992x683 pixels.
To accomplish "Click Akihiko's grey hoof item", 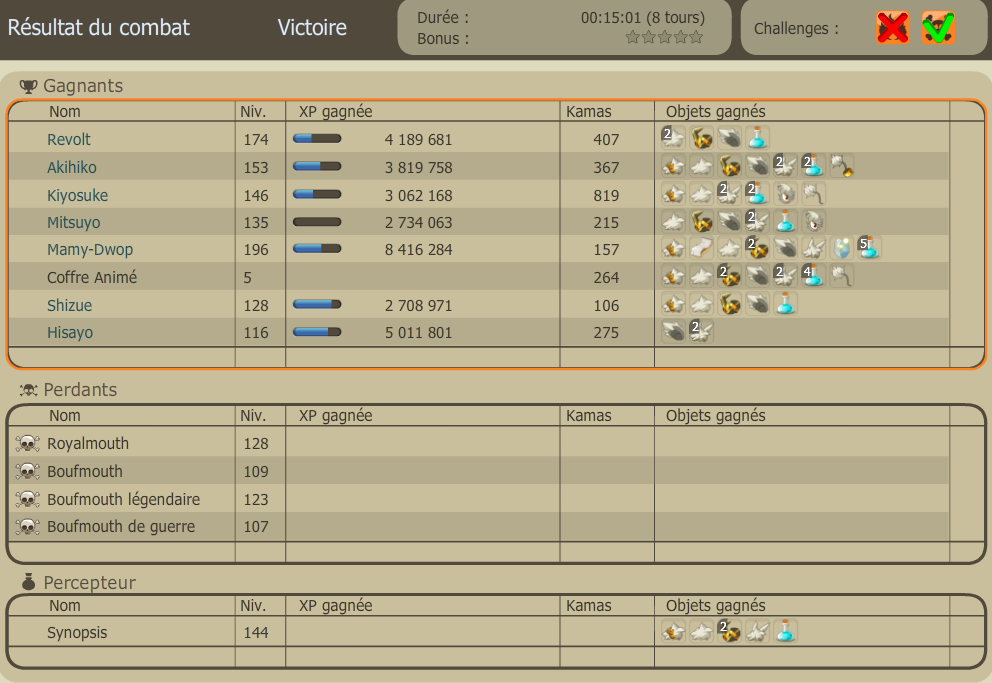I will [x=757, y=166].
